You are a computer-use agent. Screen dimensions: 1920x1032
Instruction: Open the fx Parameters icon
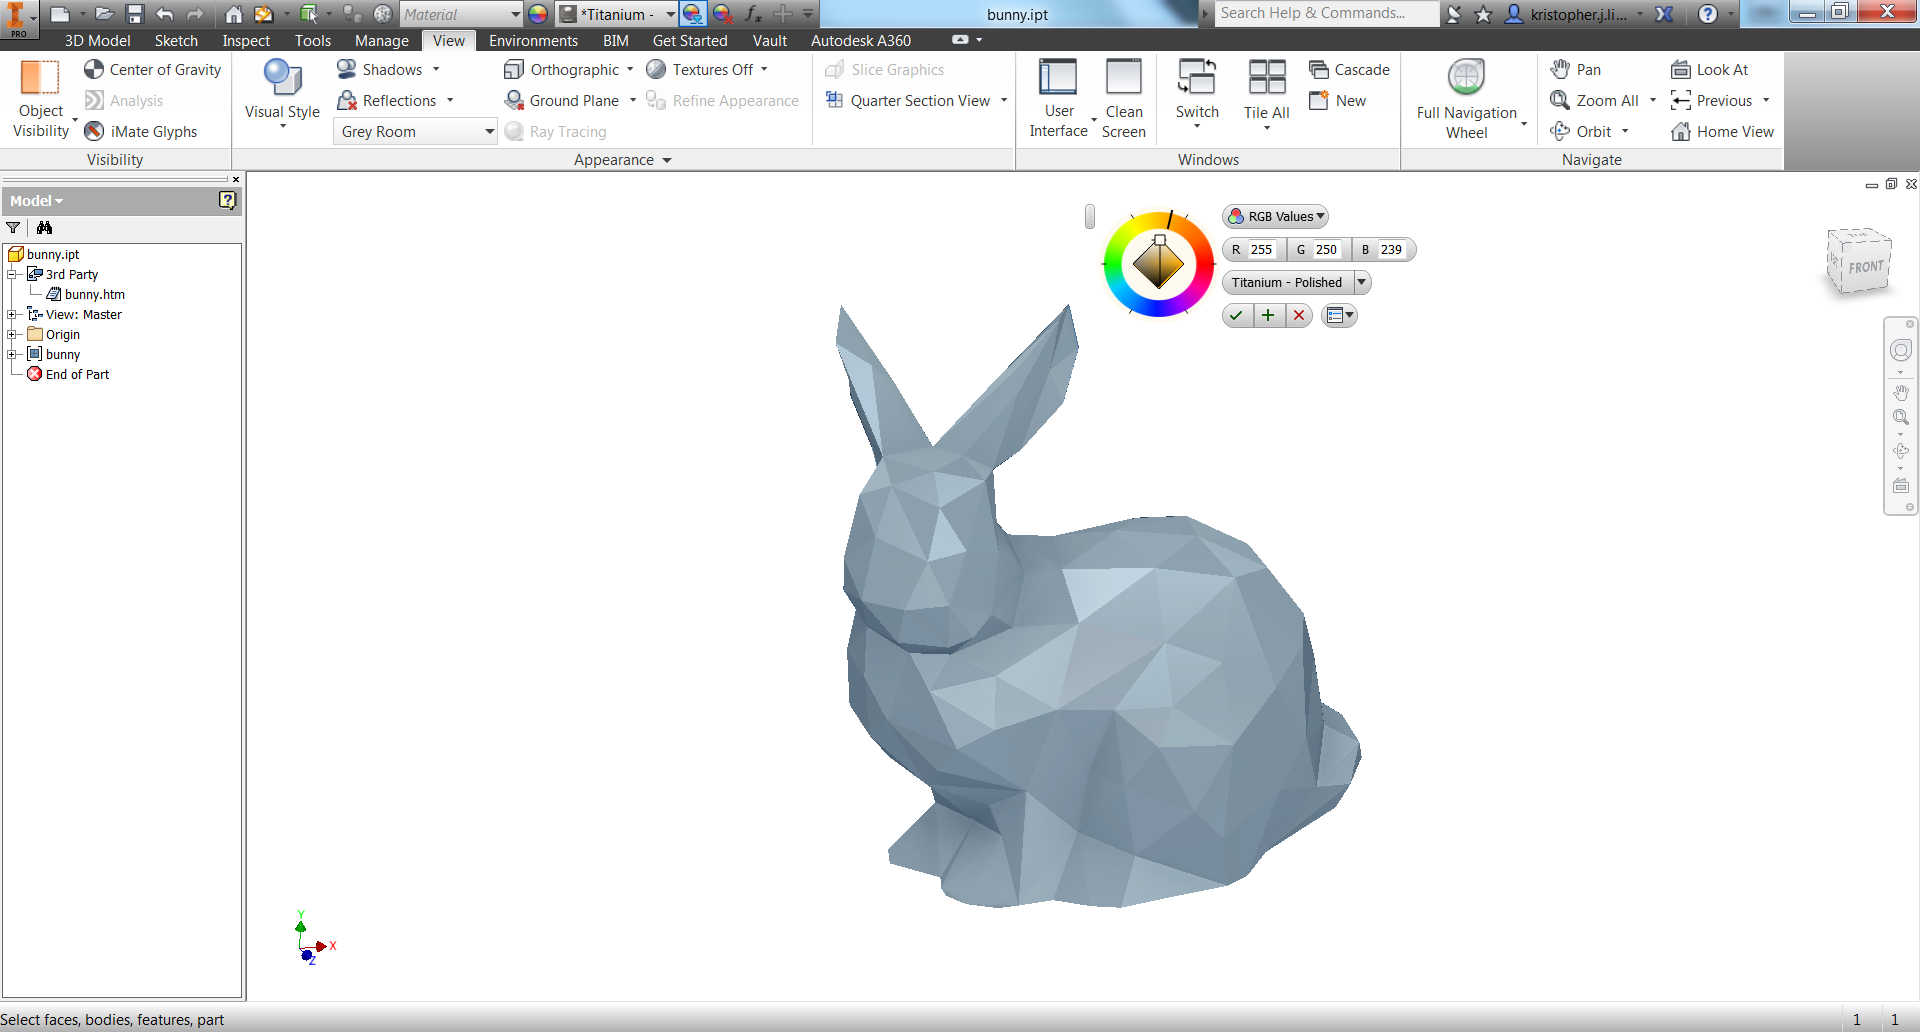[753, 14]
